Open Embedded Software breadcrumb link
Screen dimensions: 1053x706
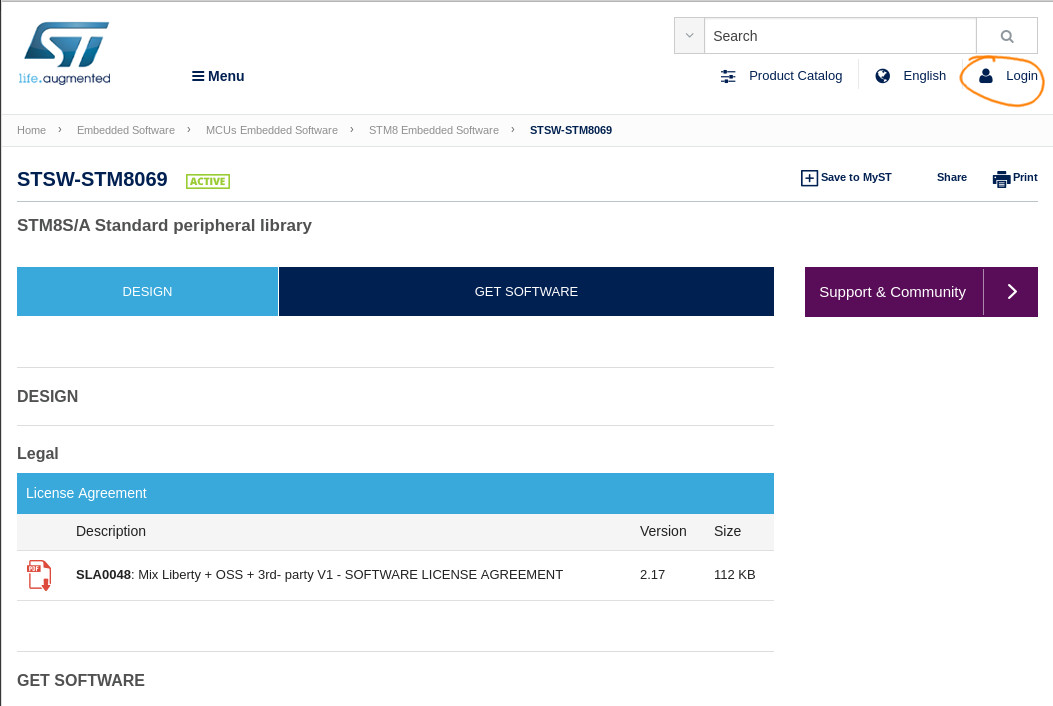tap(125, 130)
